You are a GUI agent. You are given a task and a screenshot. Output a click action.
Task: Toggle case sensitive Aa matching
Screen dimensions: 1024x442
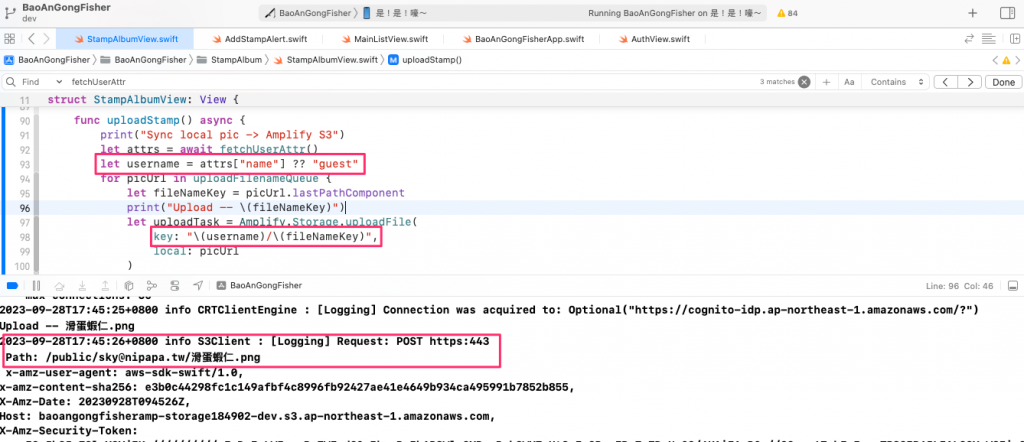849,82
